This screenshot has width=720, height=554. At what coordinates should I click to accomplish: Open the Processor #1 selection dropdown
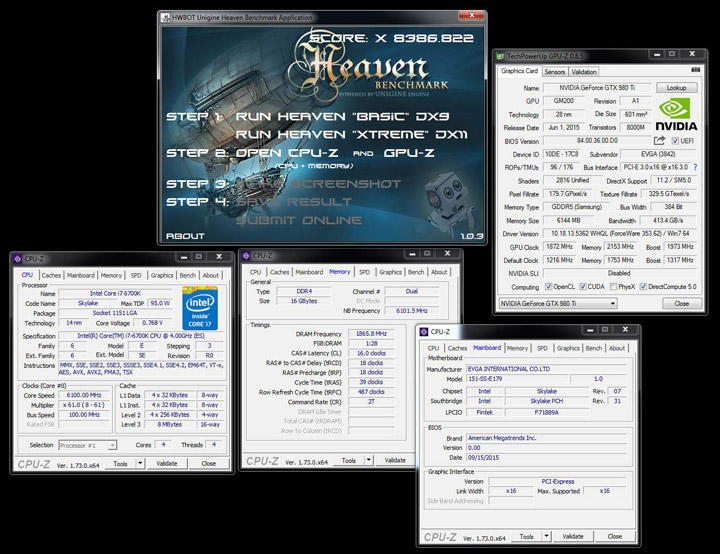point(88,445)
